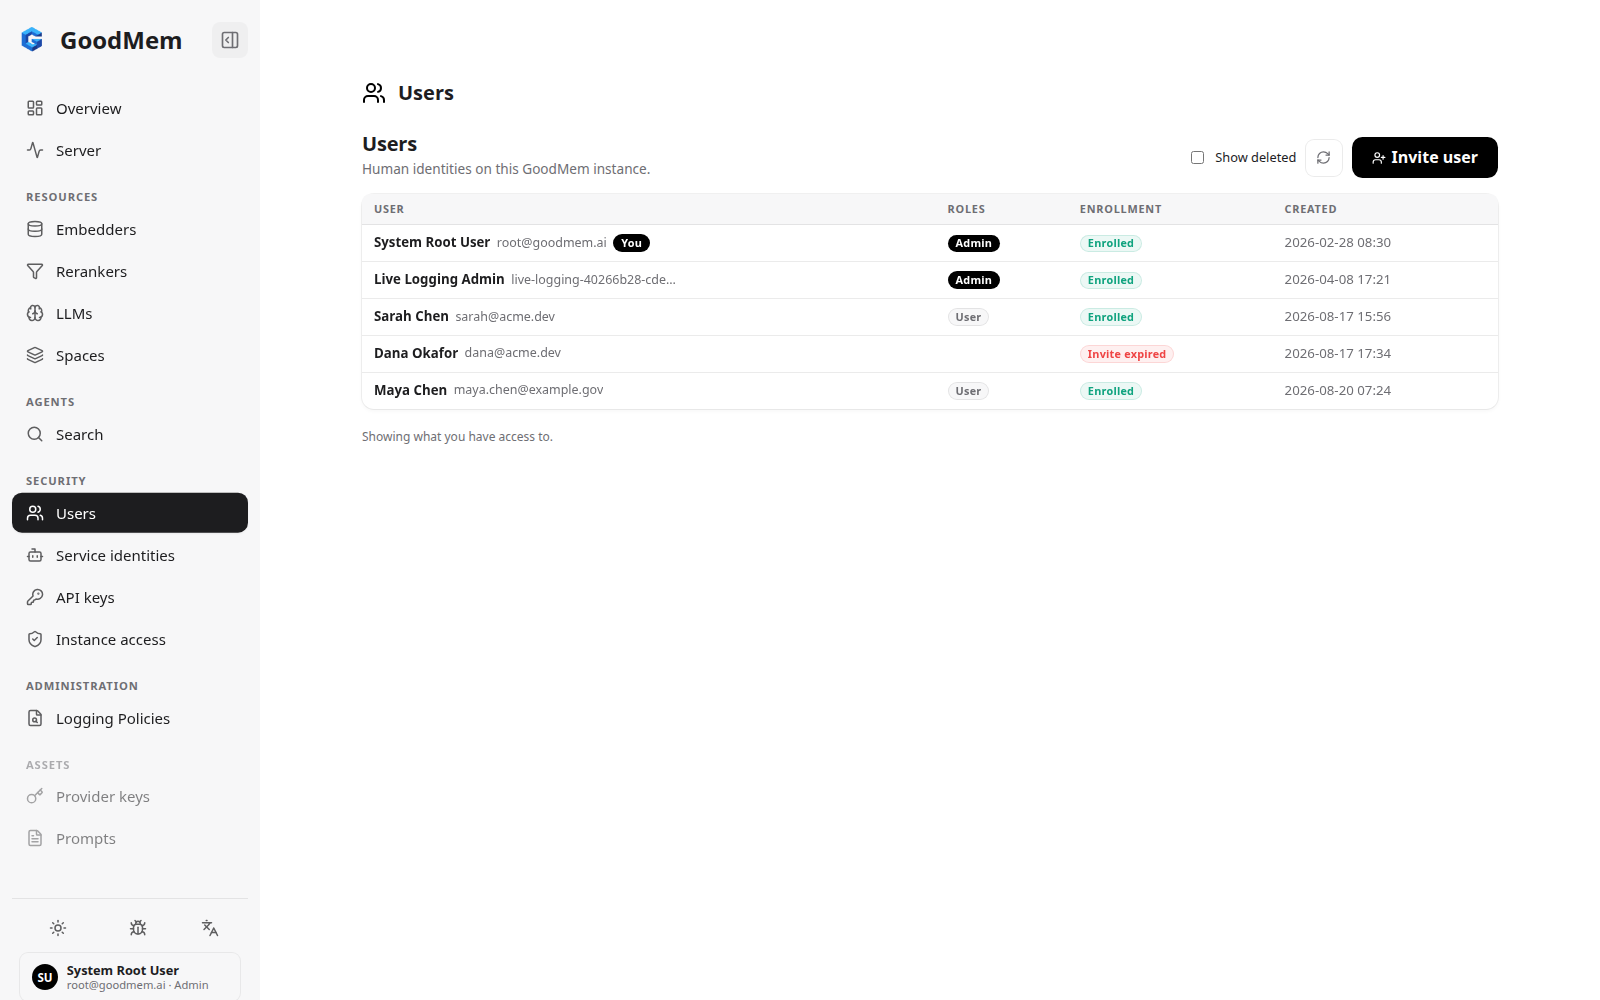
Task: Open System Root User account card
Action: tap(130, 977)
